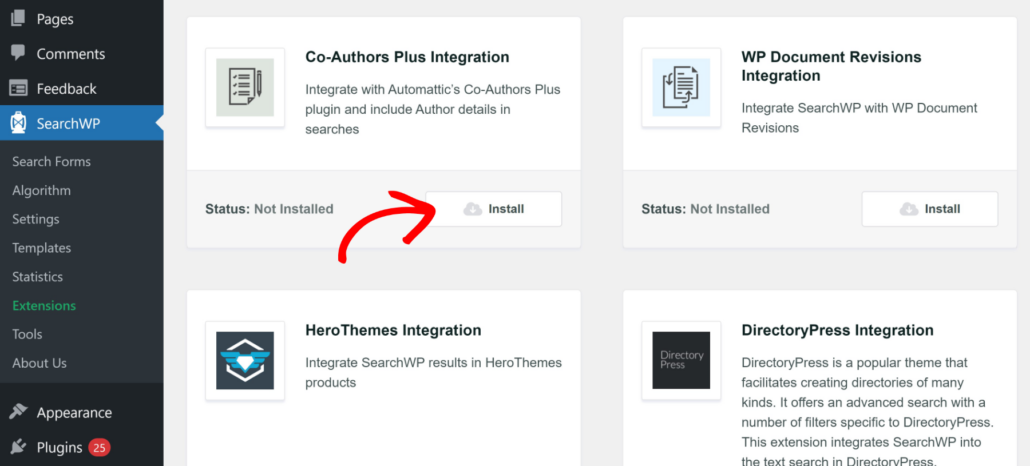Open SearchWP Settings submenu

coord(35,219)
